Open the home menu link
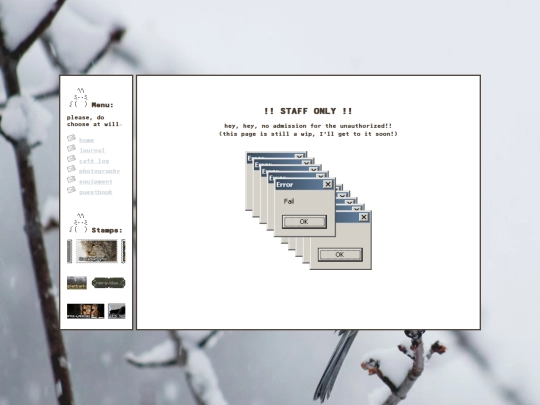540x405 pixels. pos(86,140)
